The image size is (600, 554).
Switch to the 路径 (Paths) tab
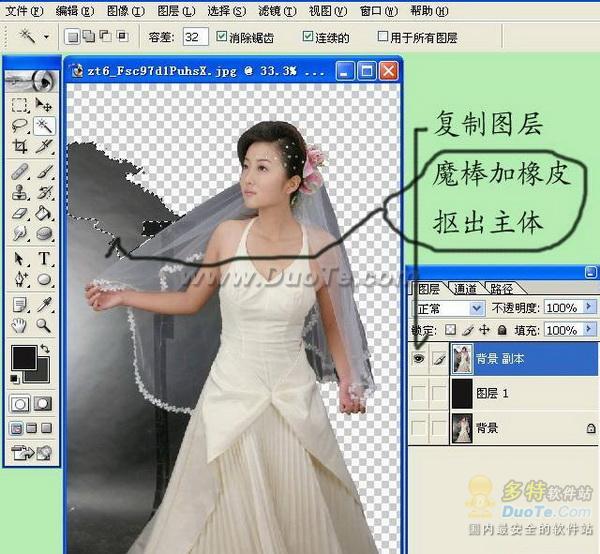coord(501,289)
